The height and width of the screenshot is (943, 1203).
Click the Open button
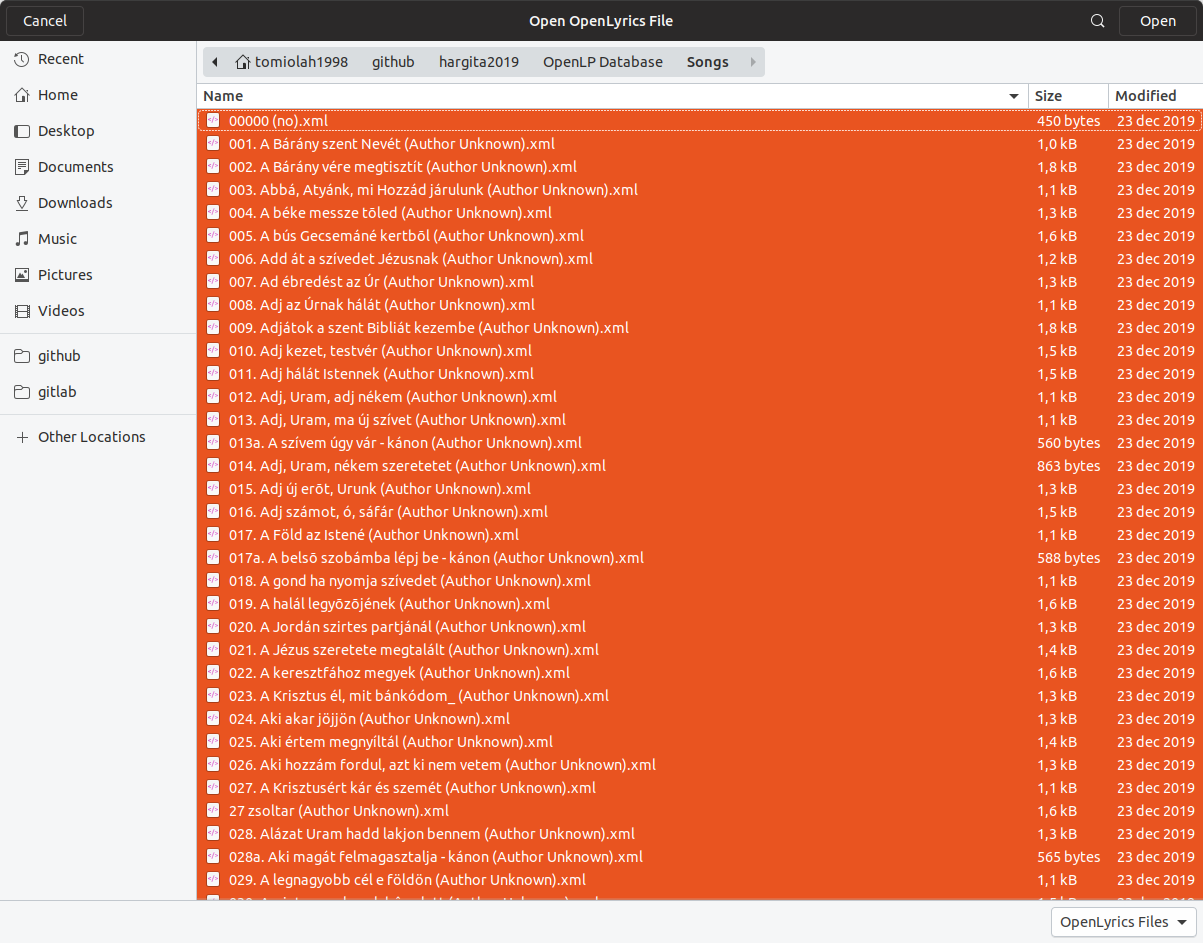click(1158, 21)
